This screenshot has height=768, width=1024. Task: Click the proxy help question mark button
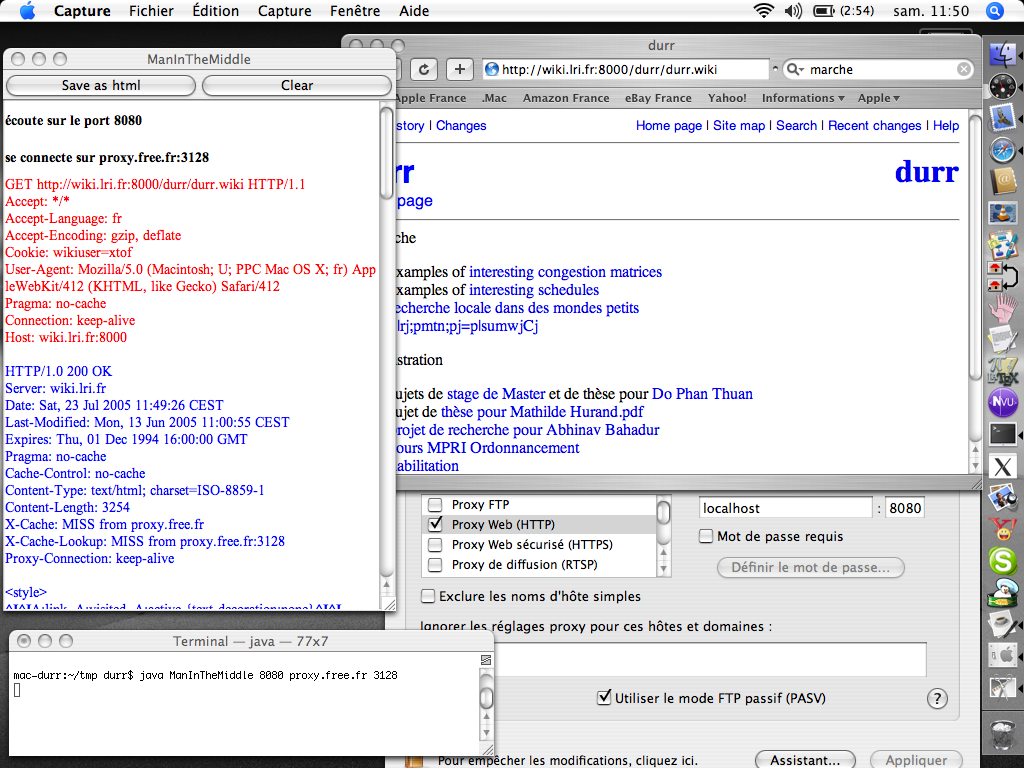click(x=937, y=698)
